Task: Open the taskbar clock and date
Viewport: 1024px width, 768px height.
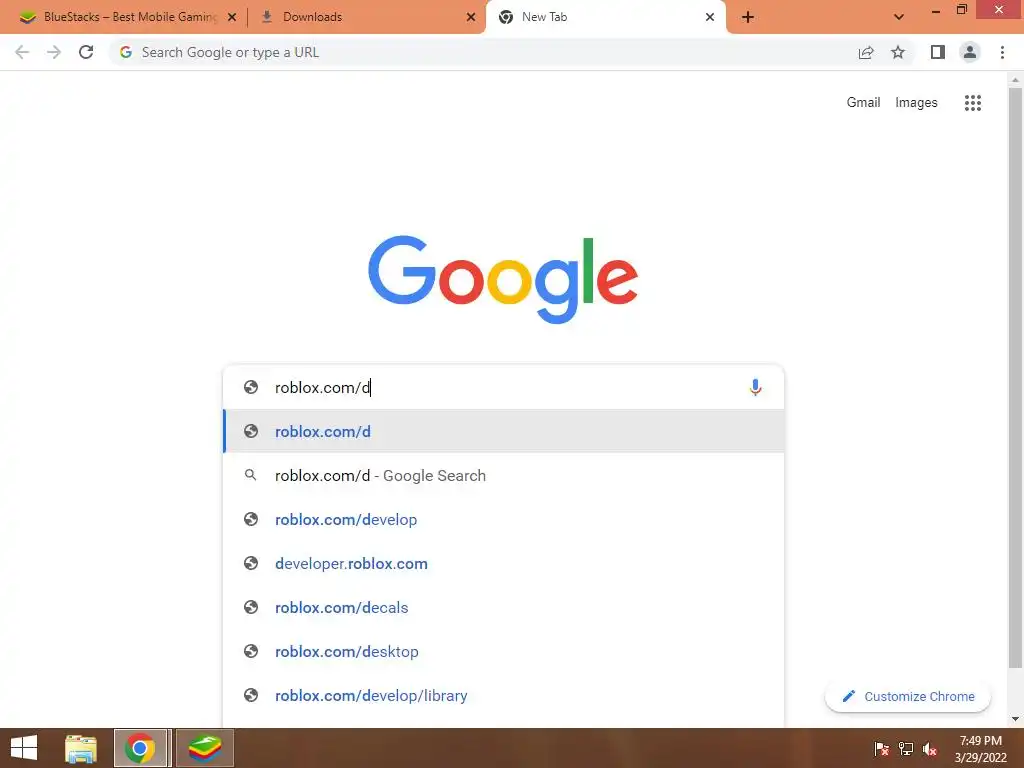Action: (980, 749)
